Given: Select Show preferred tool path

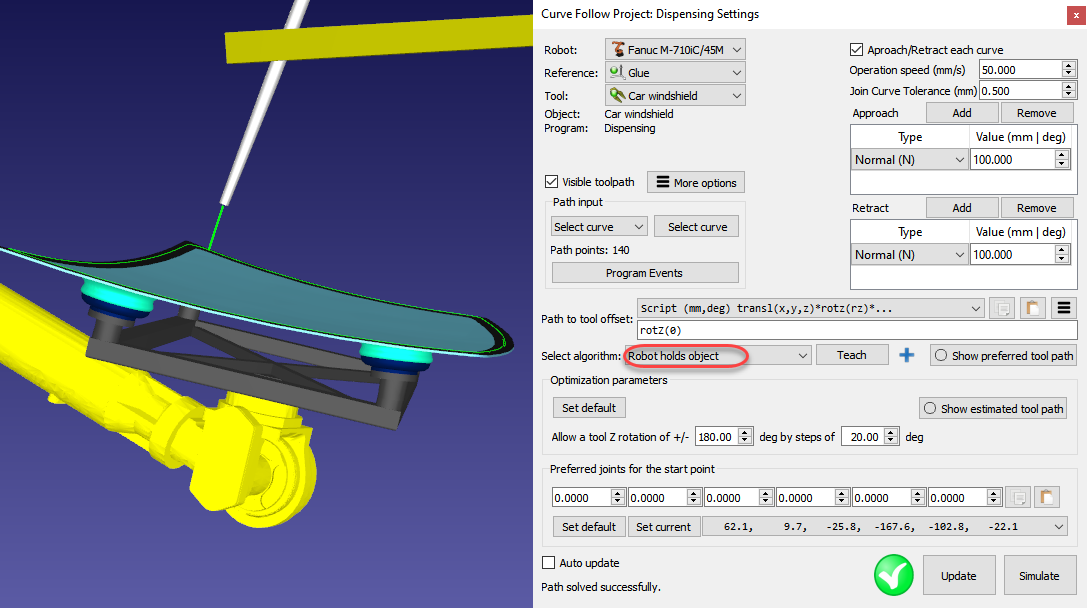Looking at the screenshot, I should [940, 354].
